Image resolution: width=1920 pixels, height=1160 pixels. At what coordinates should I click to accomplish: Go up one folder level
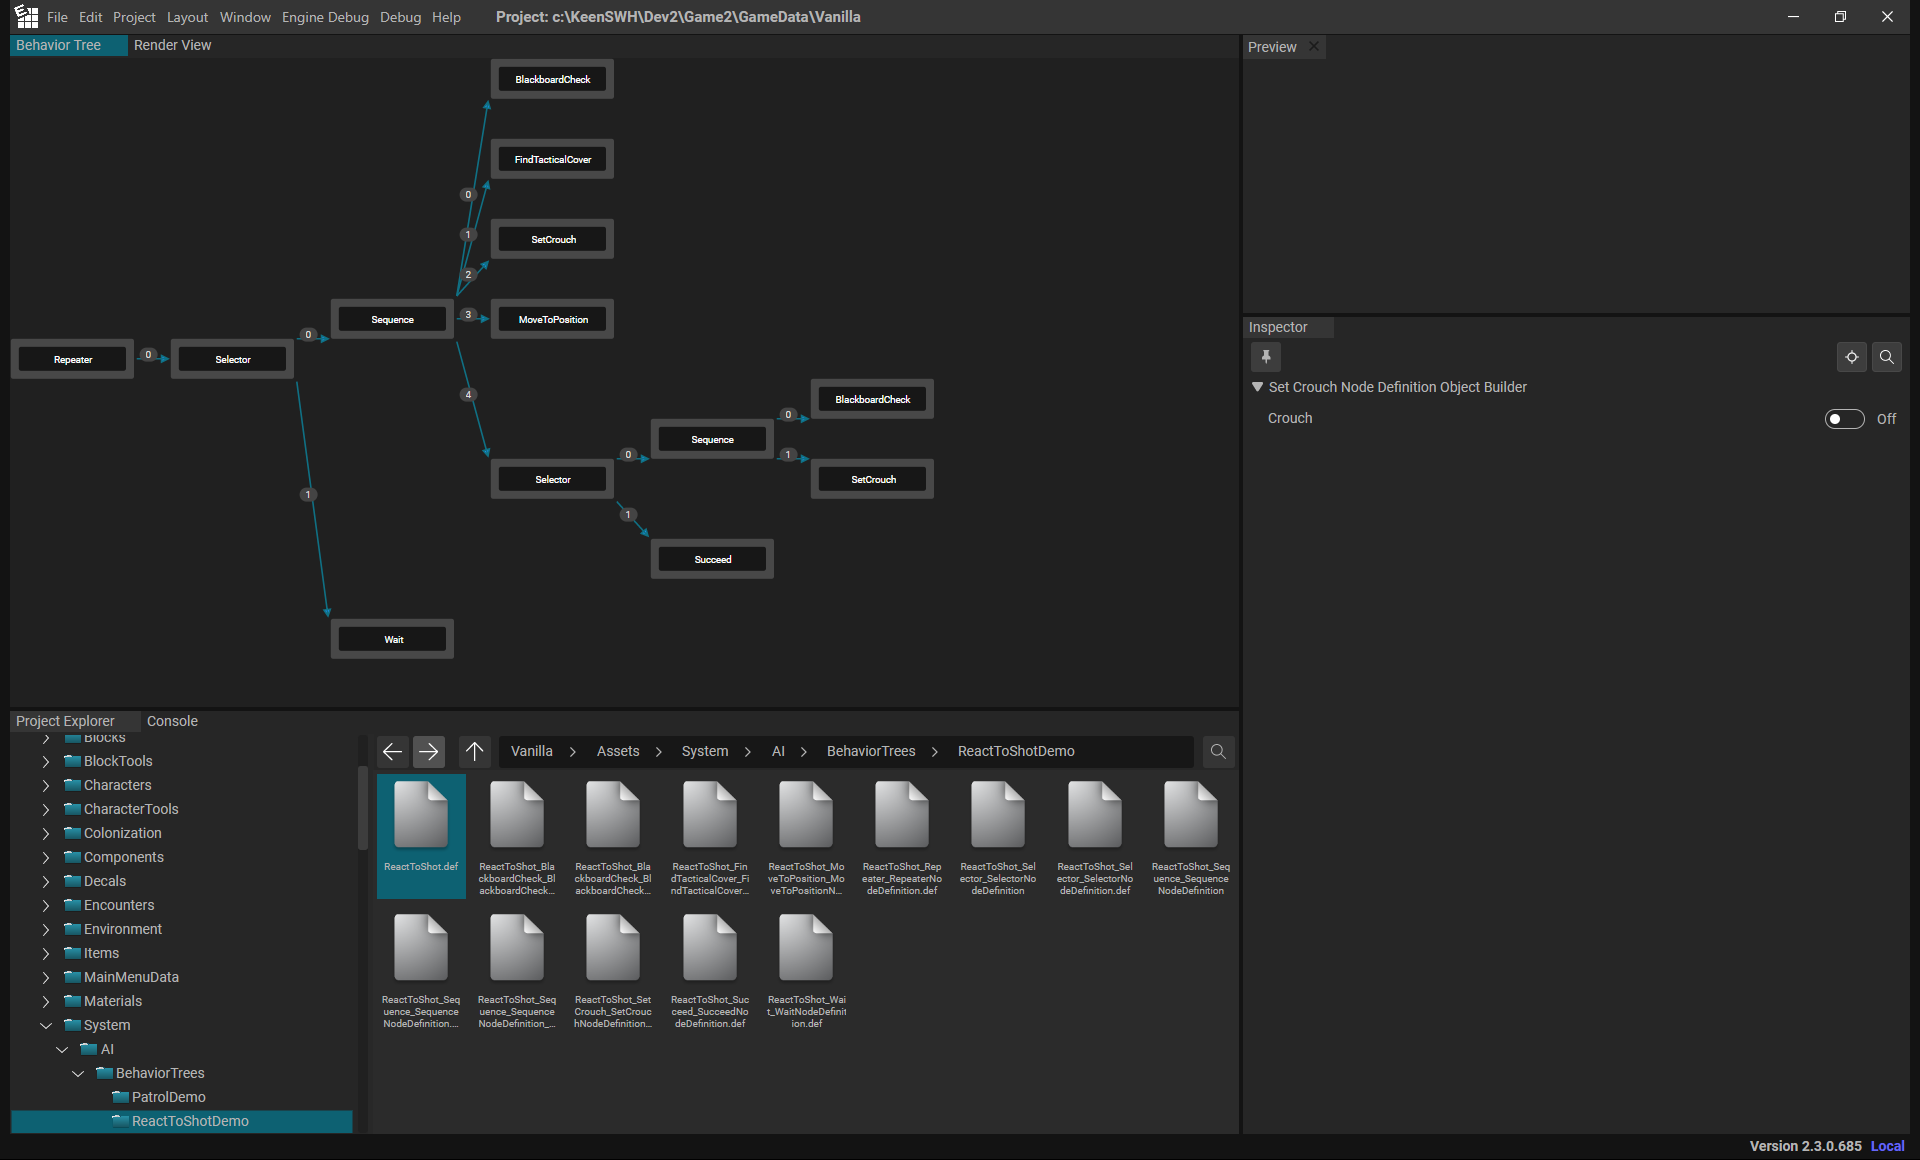[x=475, y=751]
